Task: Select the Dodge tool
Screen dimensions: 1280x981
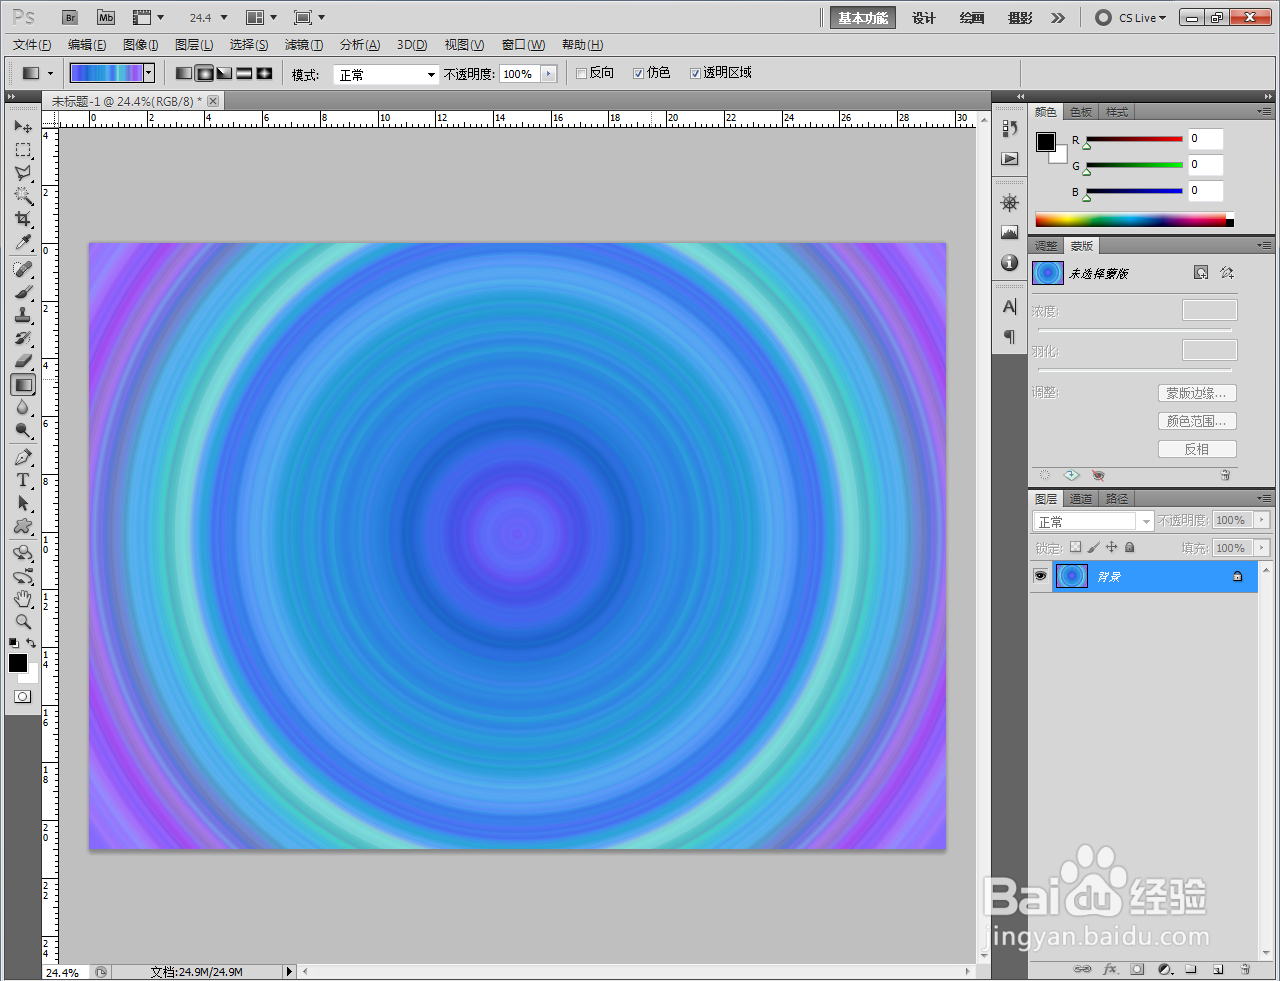Action: tap(23, 430)
